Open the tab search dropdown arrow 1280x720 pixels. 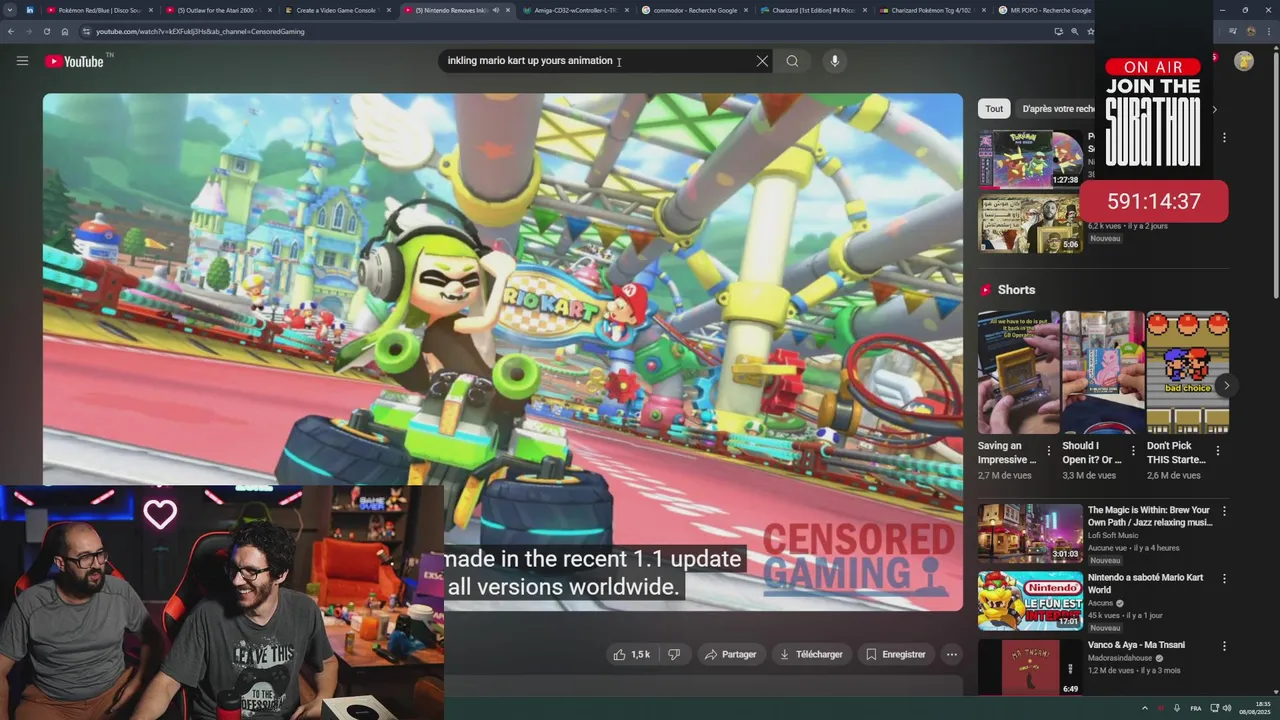point(10,10)
